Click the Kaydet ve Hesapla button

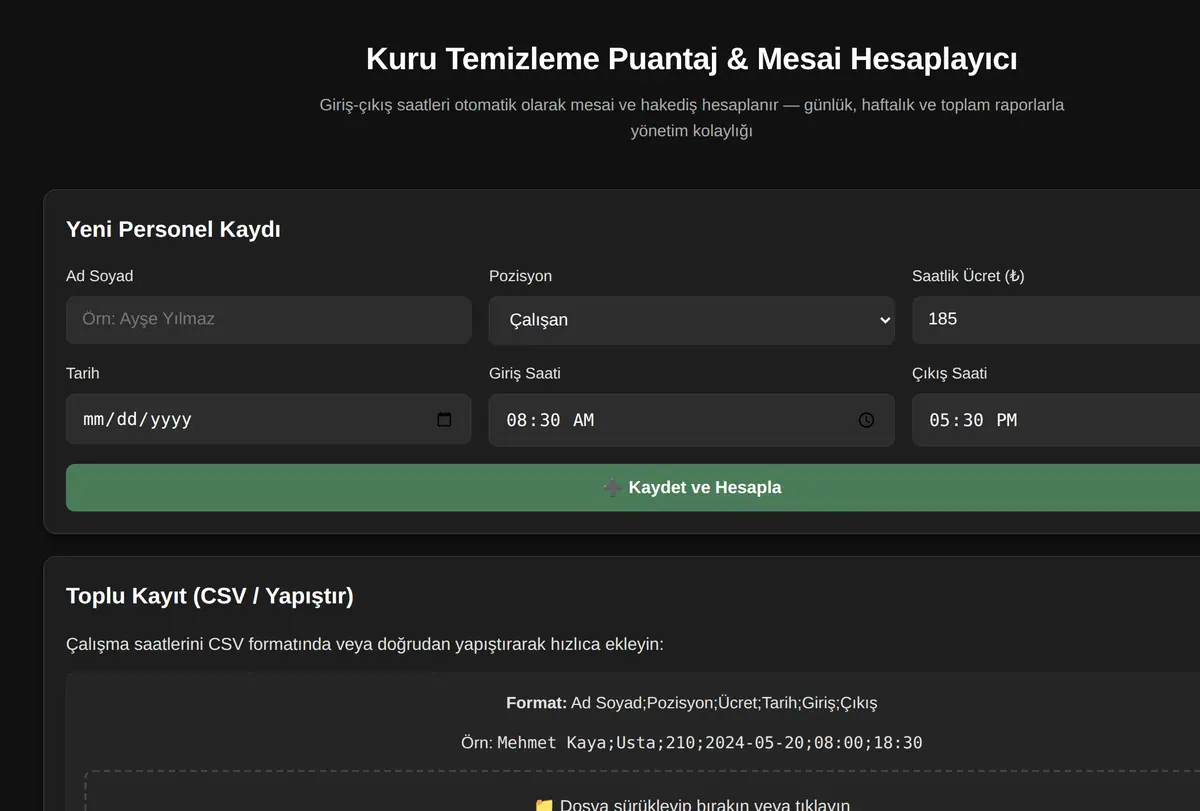[x=633, y=488]
